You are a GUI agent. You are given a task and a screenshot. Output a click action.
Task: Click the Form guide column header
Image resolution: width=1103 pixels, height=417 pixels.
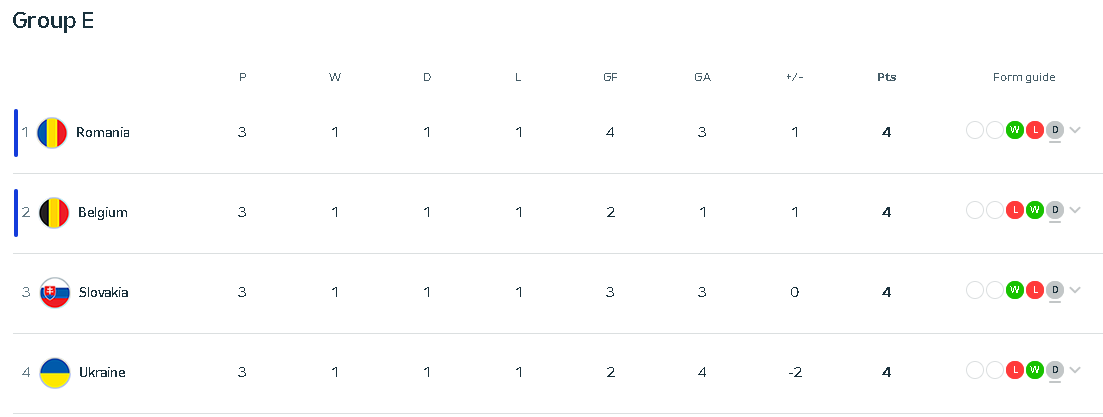click(1024, 77)
